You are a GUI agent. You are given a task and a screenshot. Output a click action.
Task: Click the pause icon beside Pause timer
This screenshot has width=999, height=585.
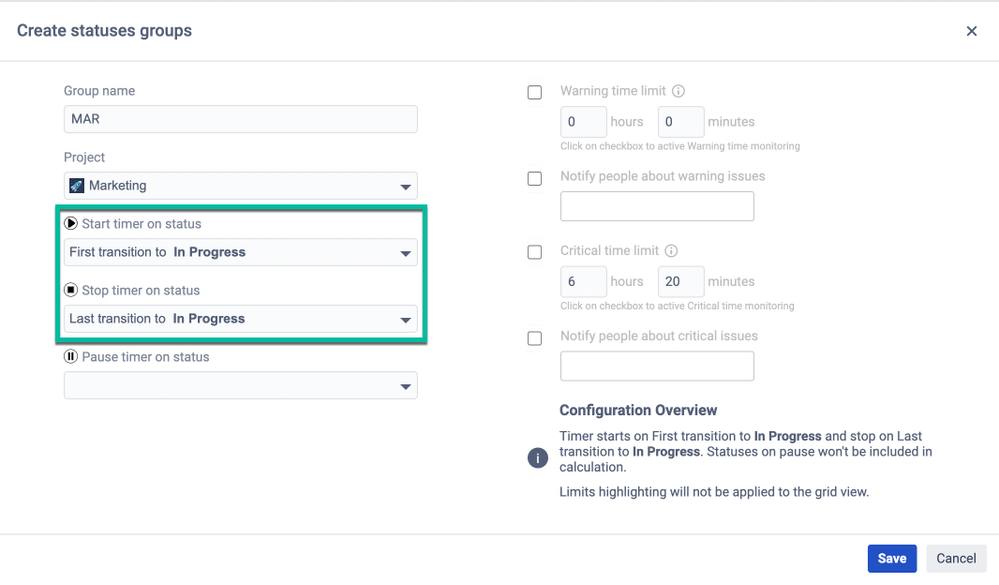71,357
